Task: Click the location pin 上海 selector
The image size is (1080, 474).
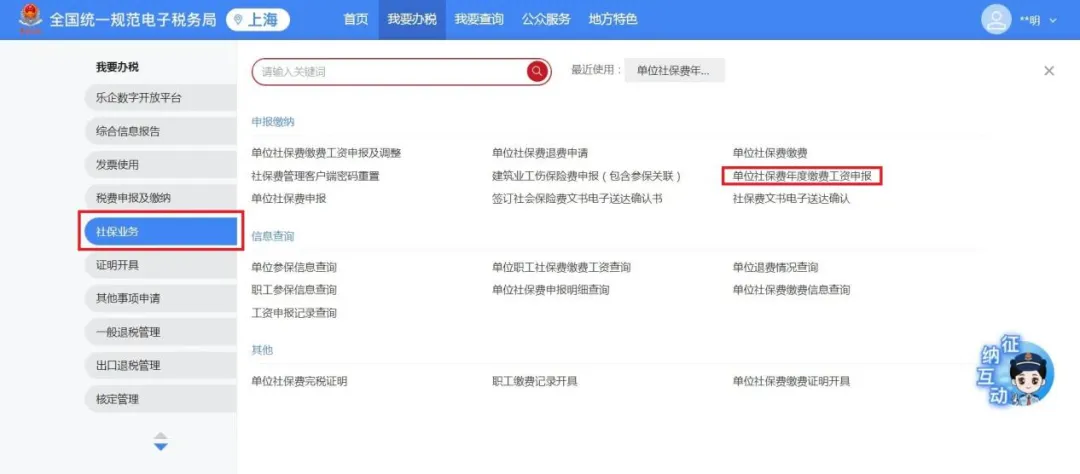Action: coord(258,20)
